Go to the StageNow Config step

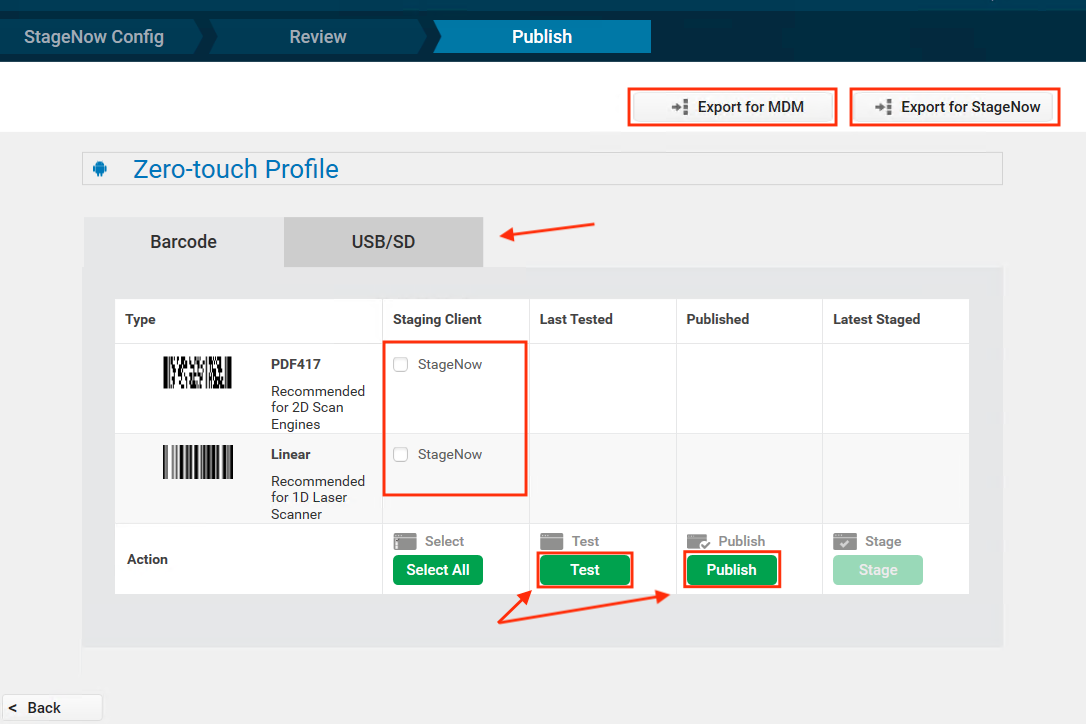(94, 37)
